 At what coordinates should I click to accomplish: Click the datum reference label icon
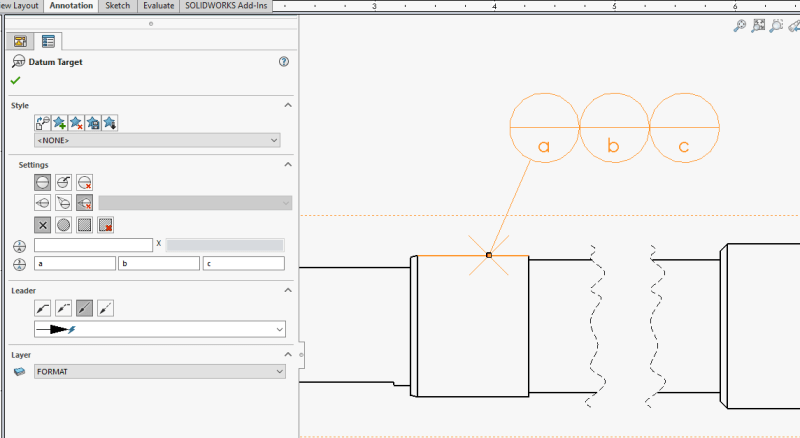pyautogui.click(x=19, y=264)
